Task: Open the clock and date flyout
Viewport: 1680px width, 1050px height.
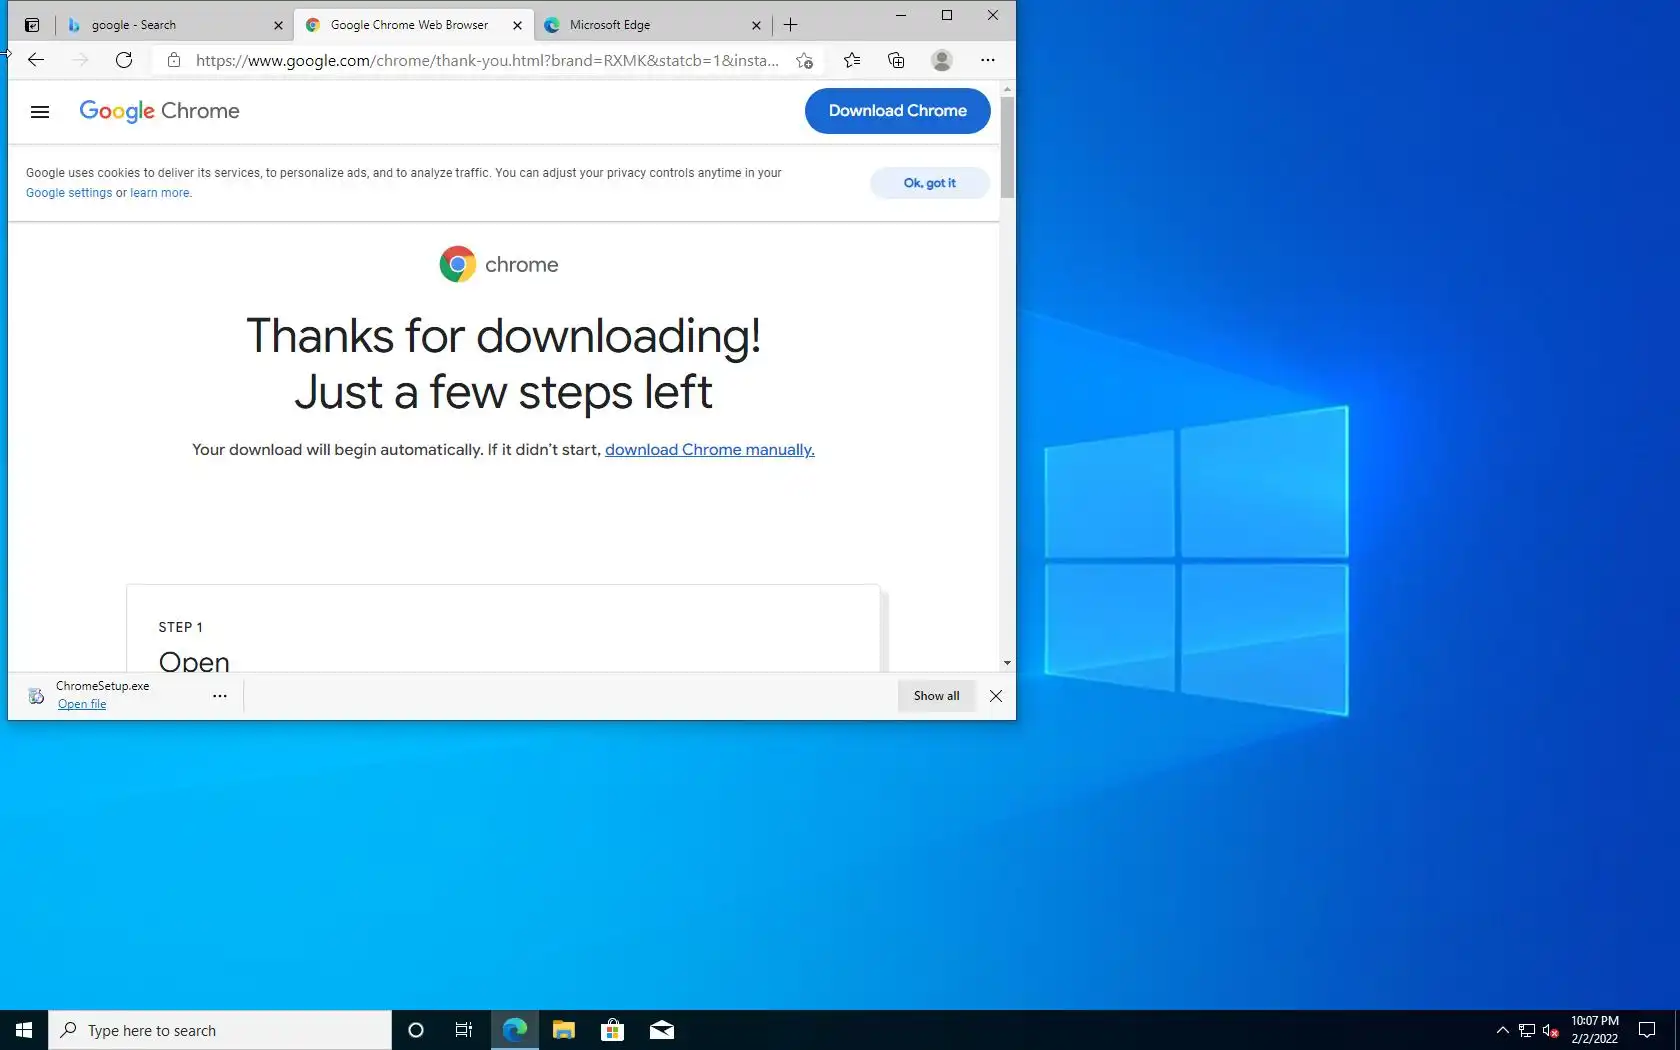Action: pos(1594,1030)
